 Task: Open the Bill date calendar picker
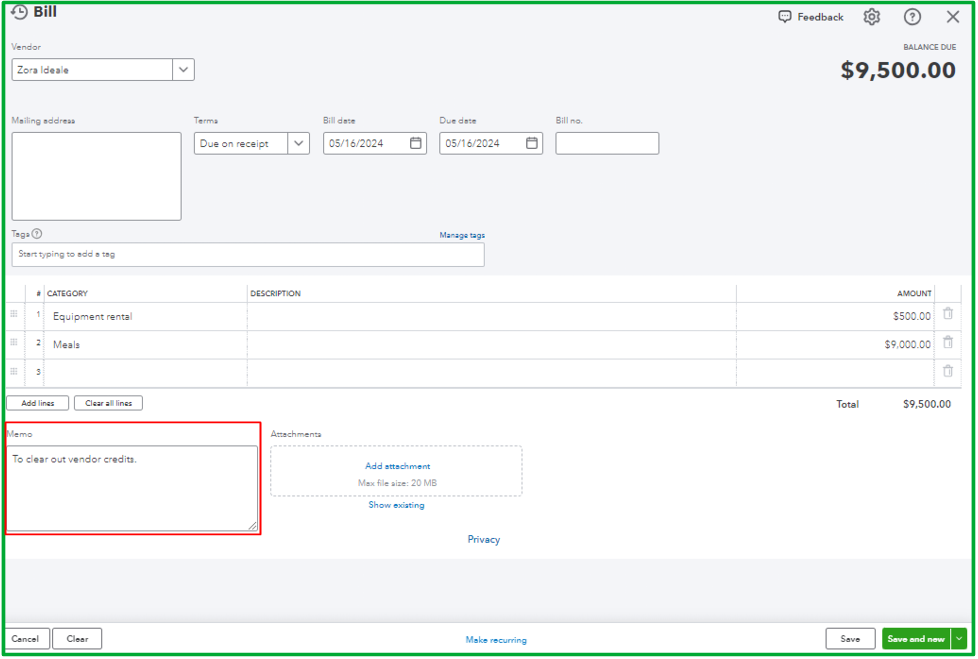[x=415, y=143]
